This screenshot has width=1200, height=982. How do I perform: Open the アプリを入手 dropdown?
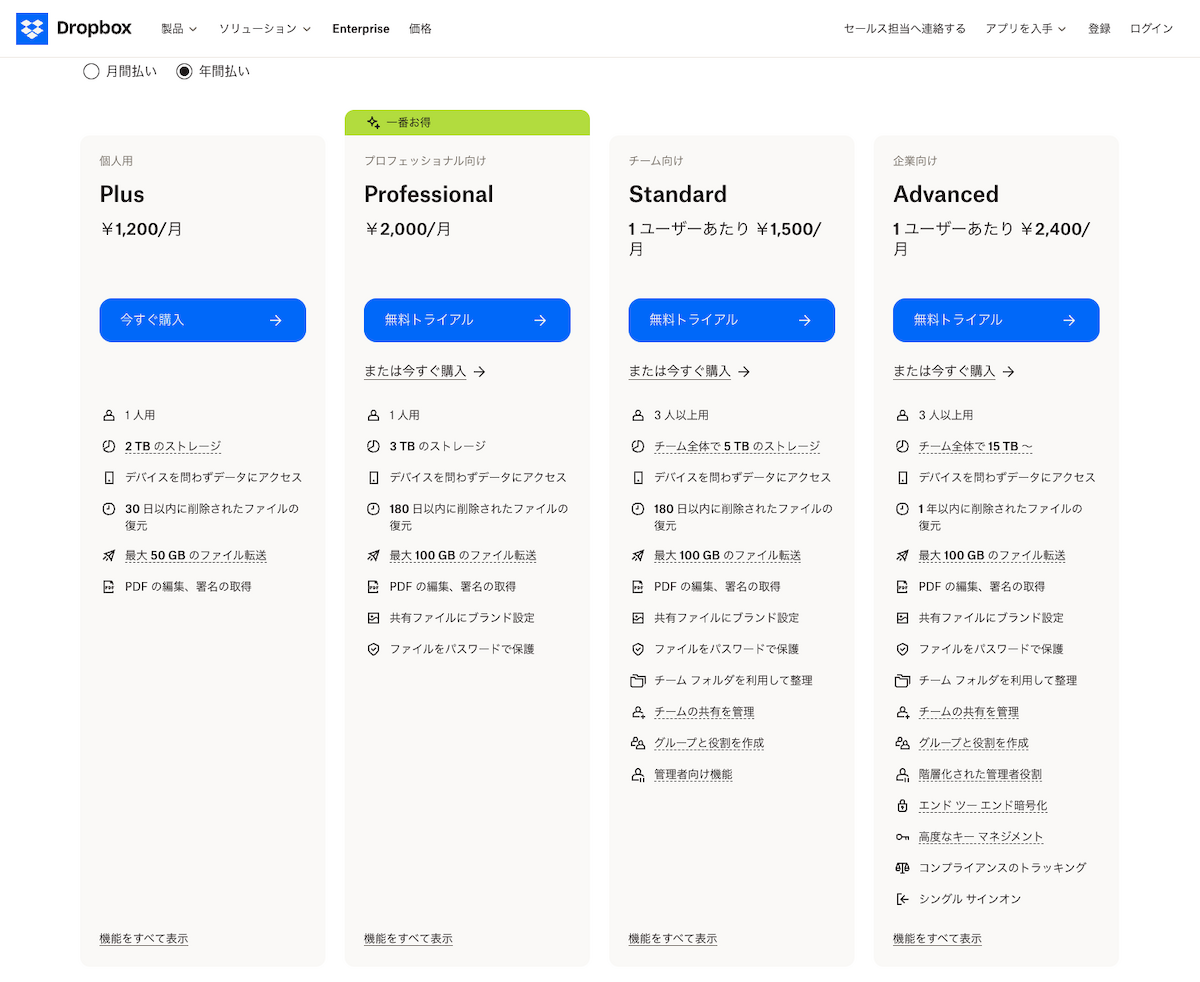pos(1025,29)
